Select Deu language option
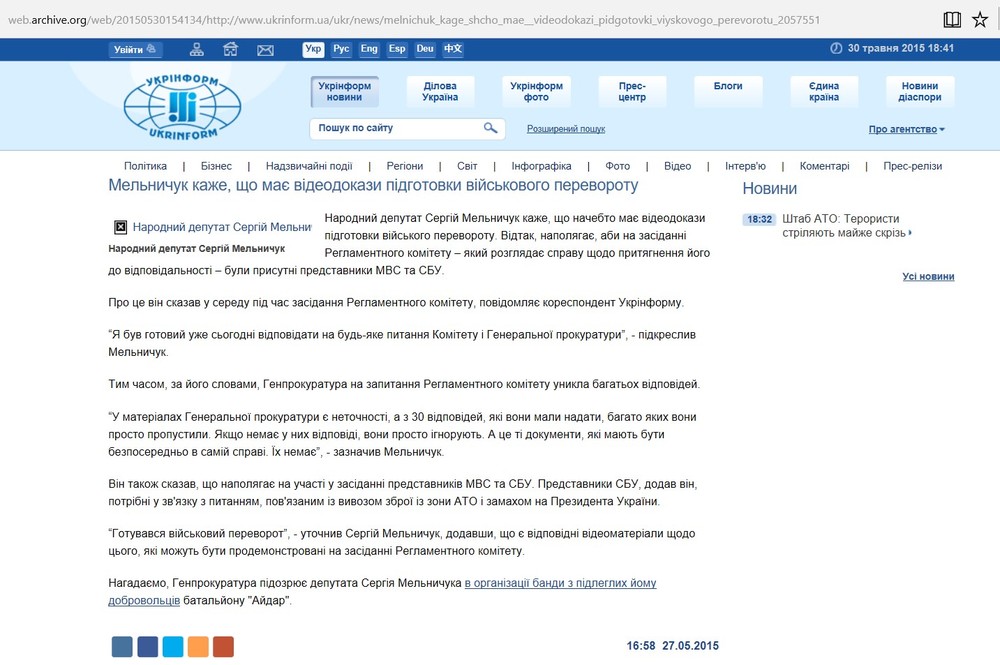 point(425,49)
